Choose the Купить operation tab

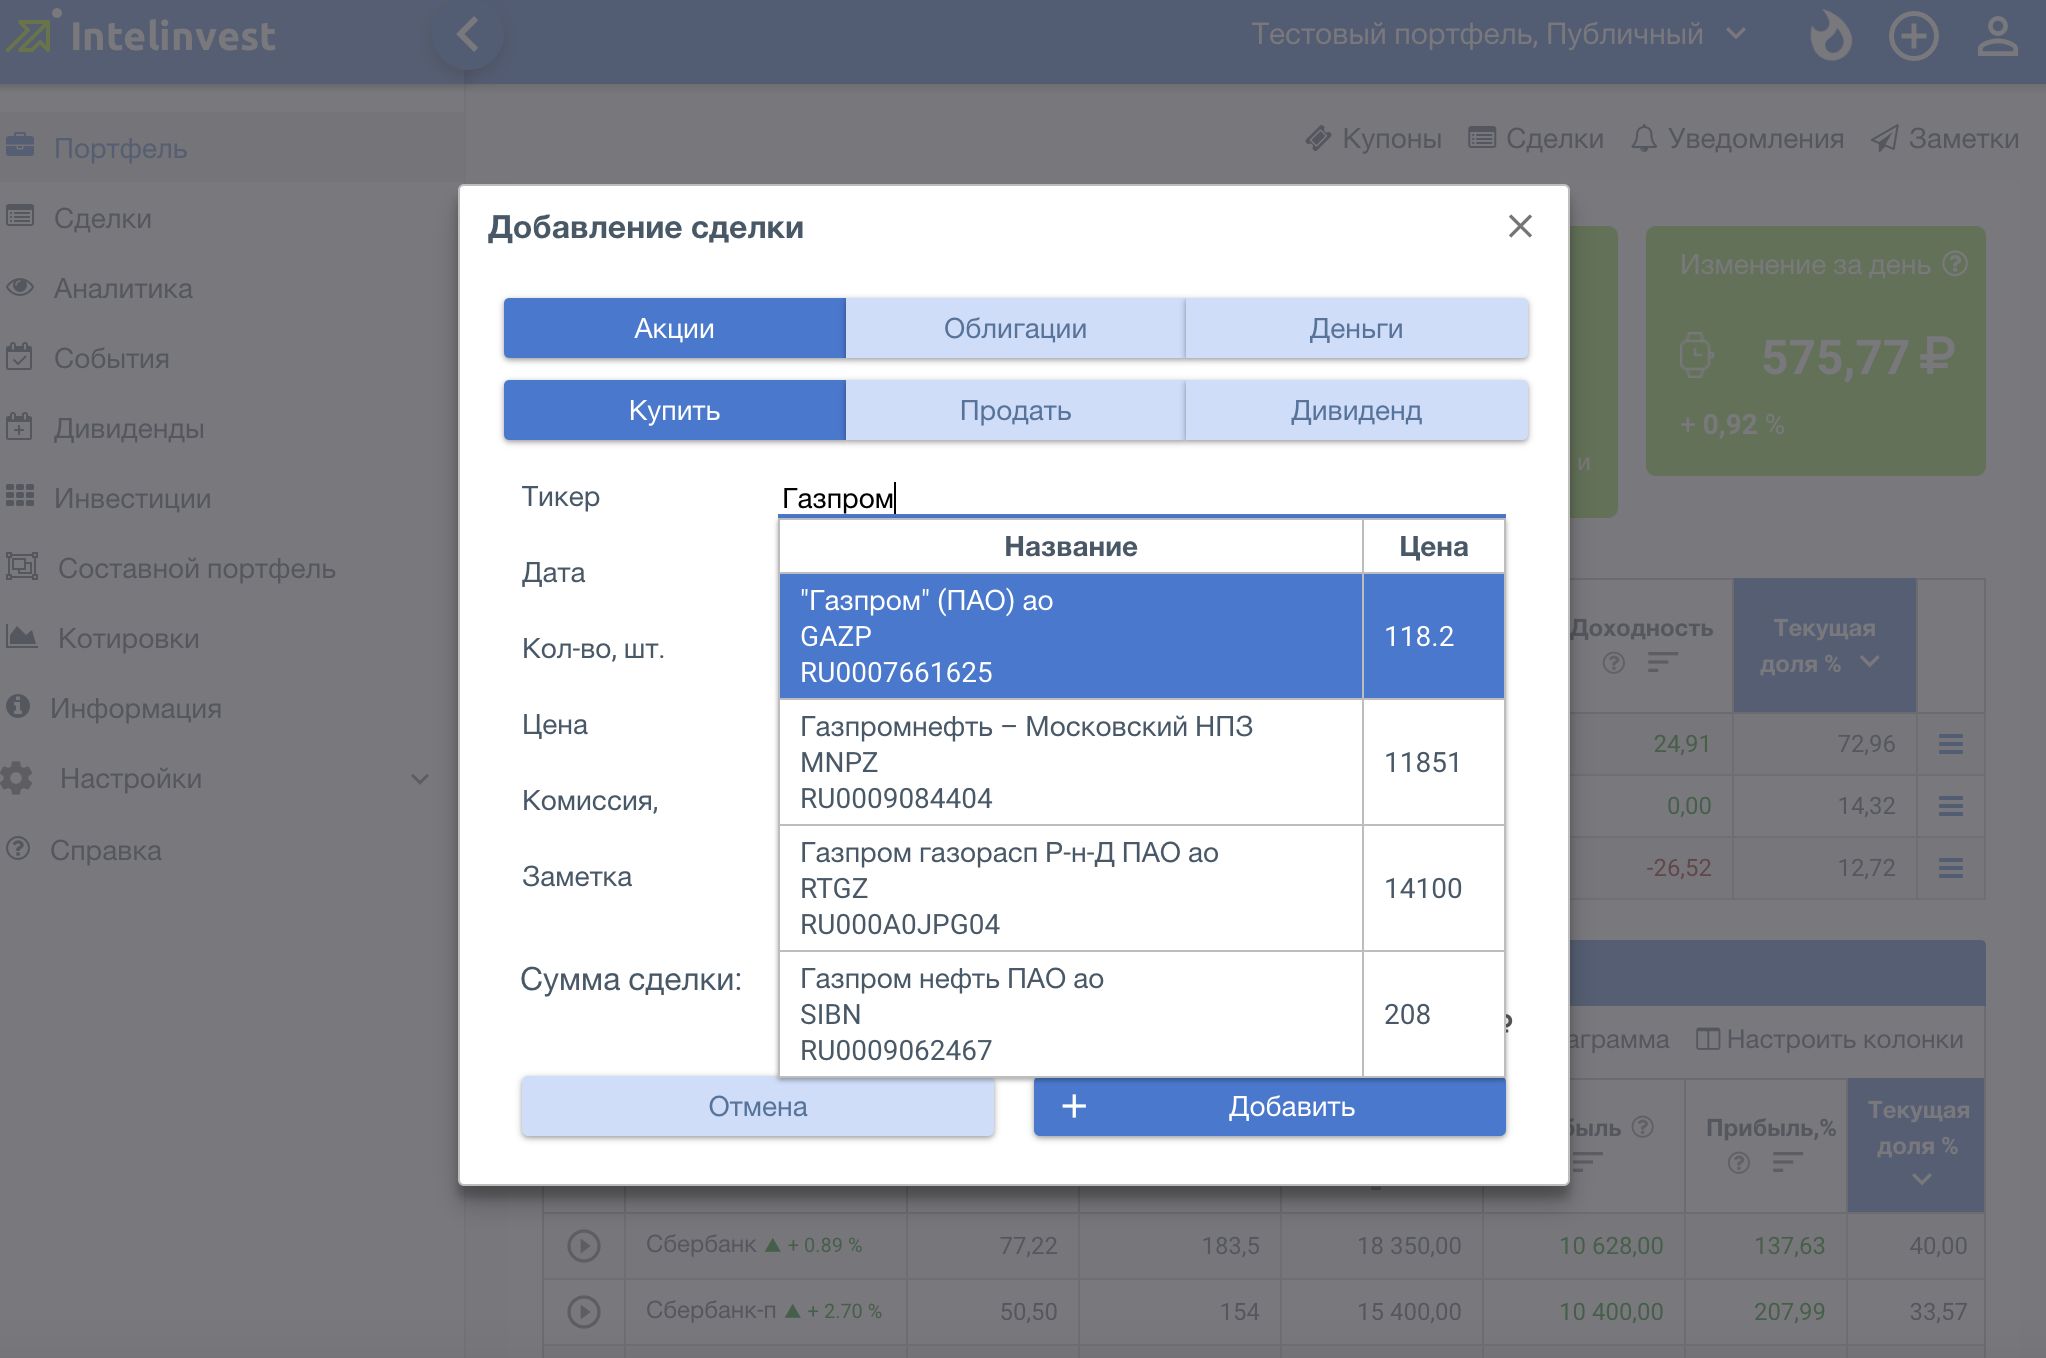tap(675, 410)
